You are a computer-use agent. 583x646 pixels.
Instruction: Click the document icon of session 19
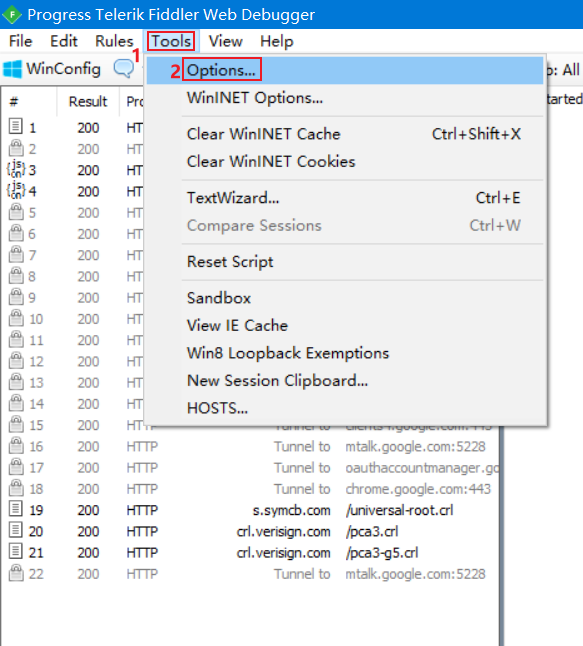point(16,509)
